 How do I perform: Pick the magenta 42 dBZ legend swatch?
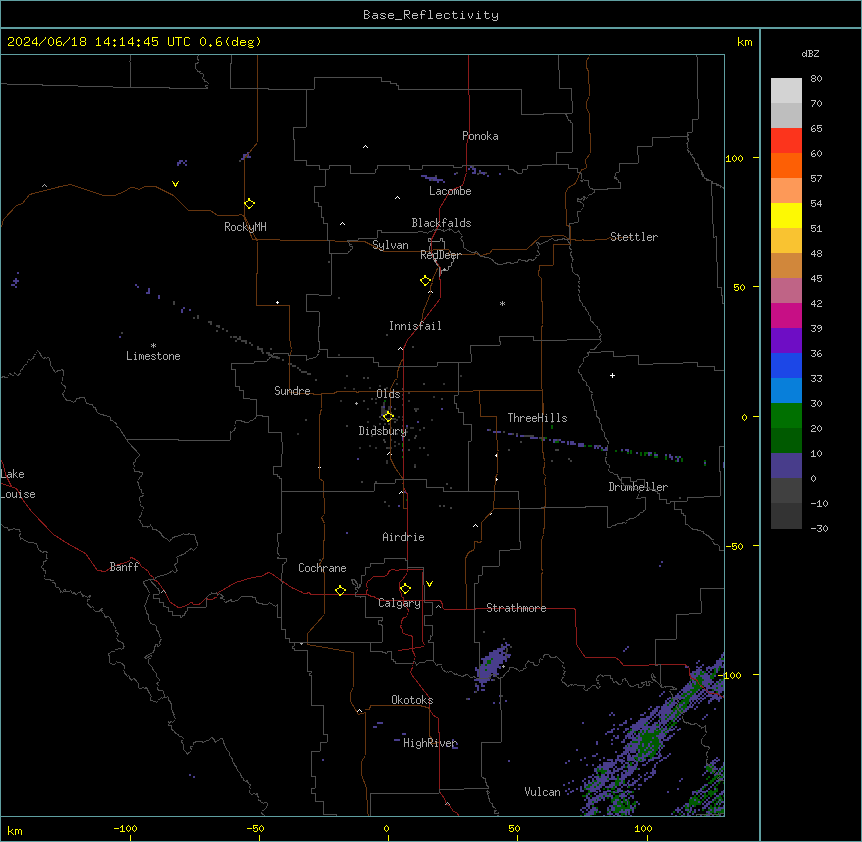tap(786, 315)
